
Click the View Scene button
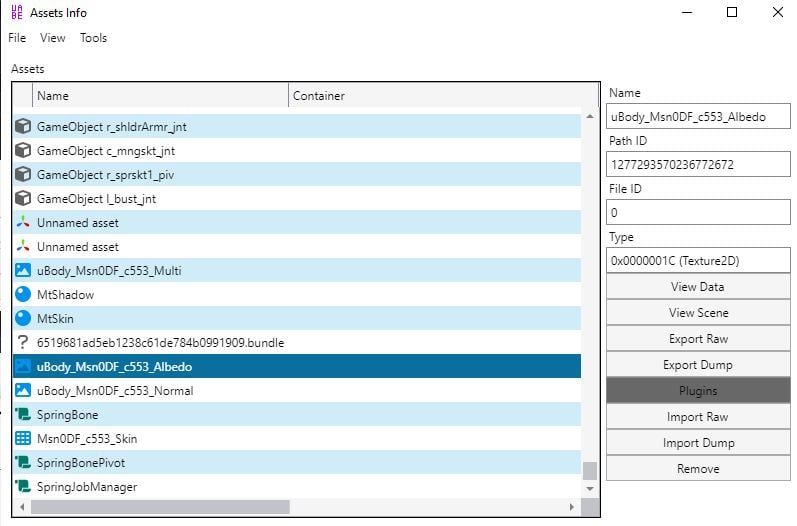(x=697, y=313)
